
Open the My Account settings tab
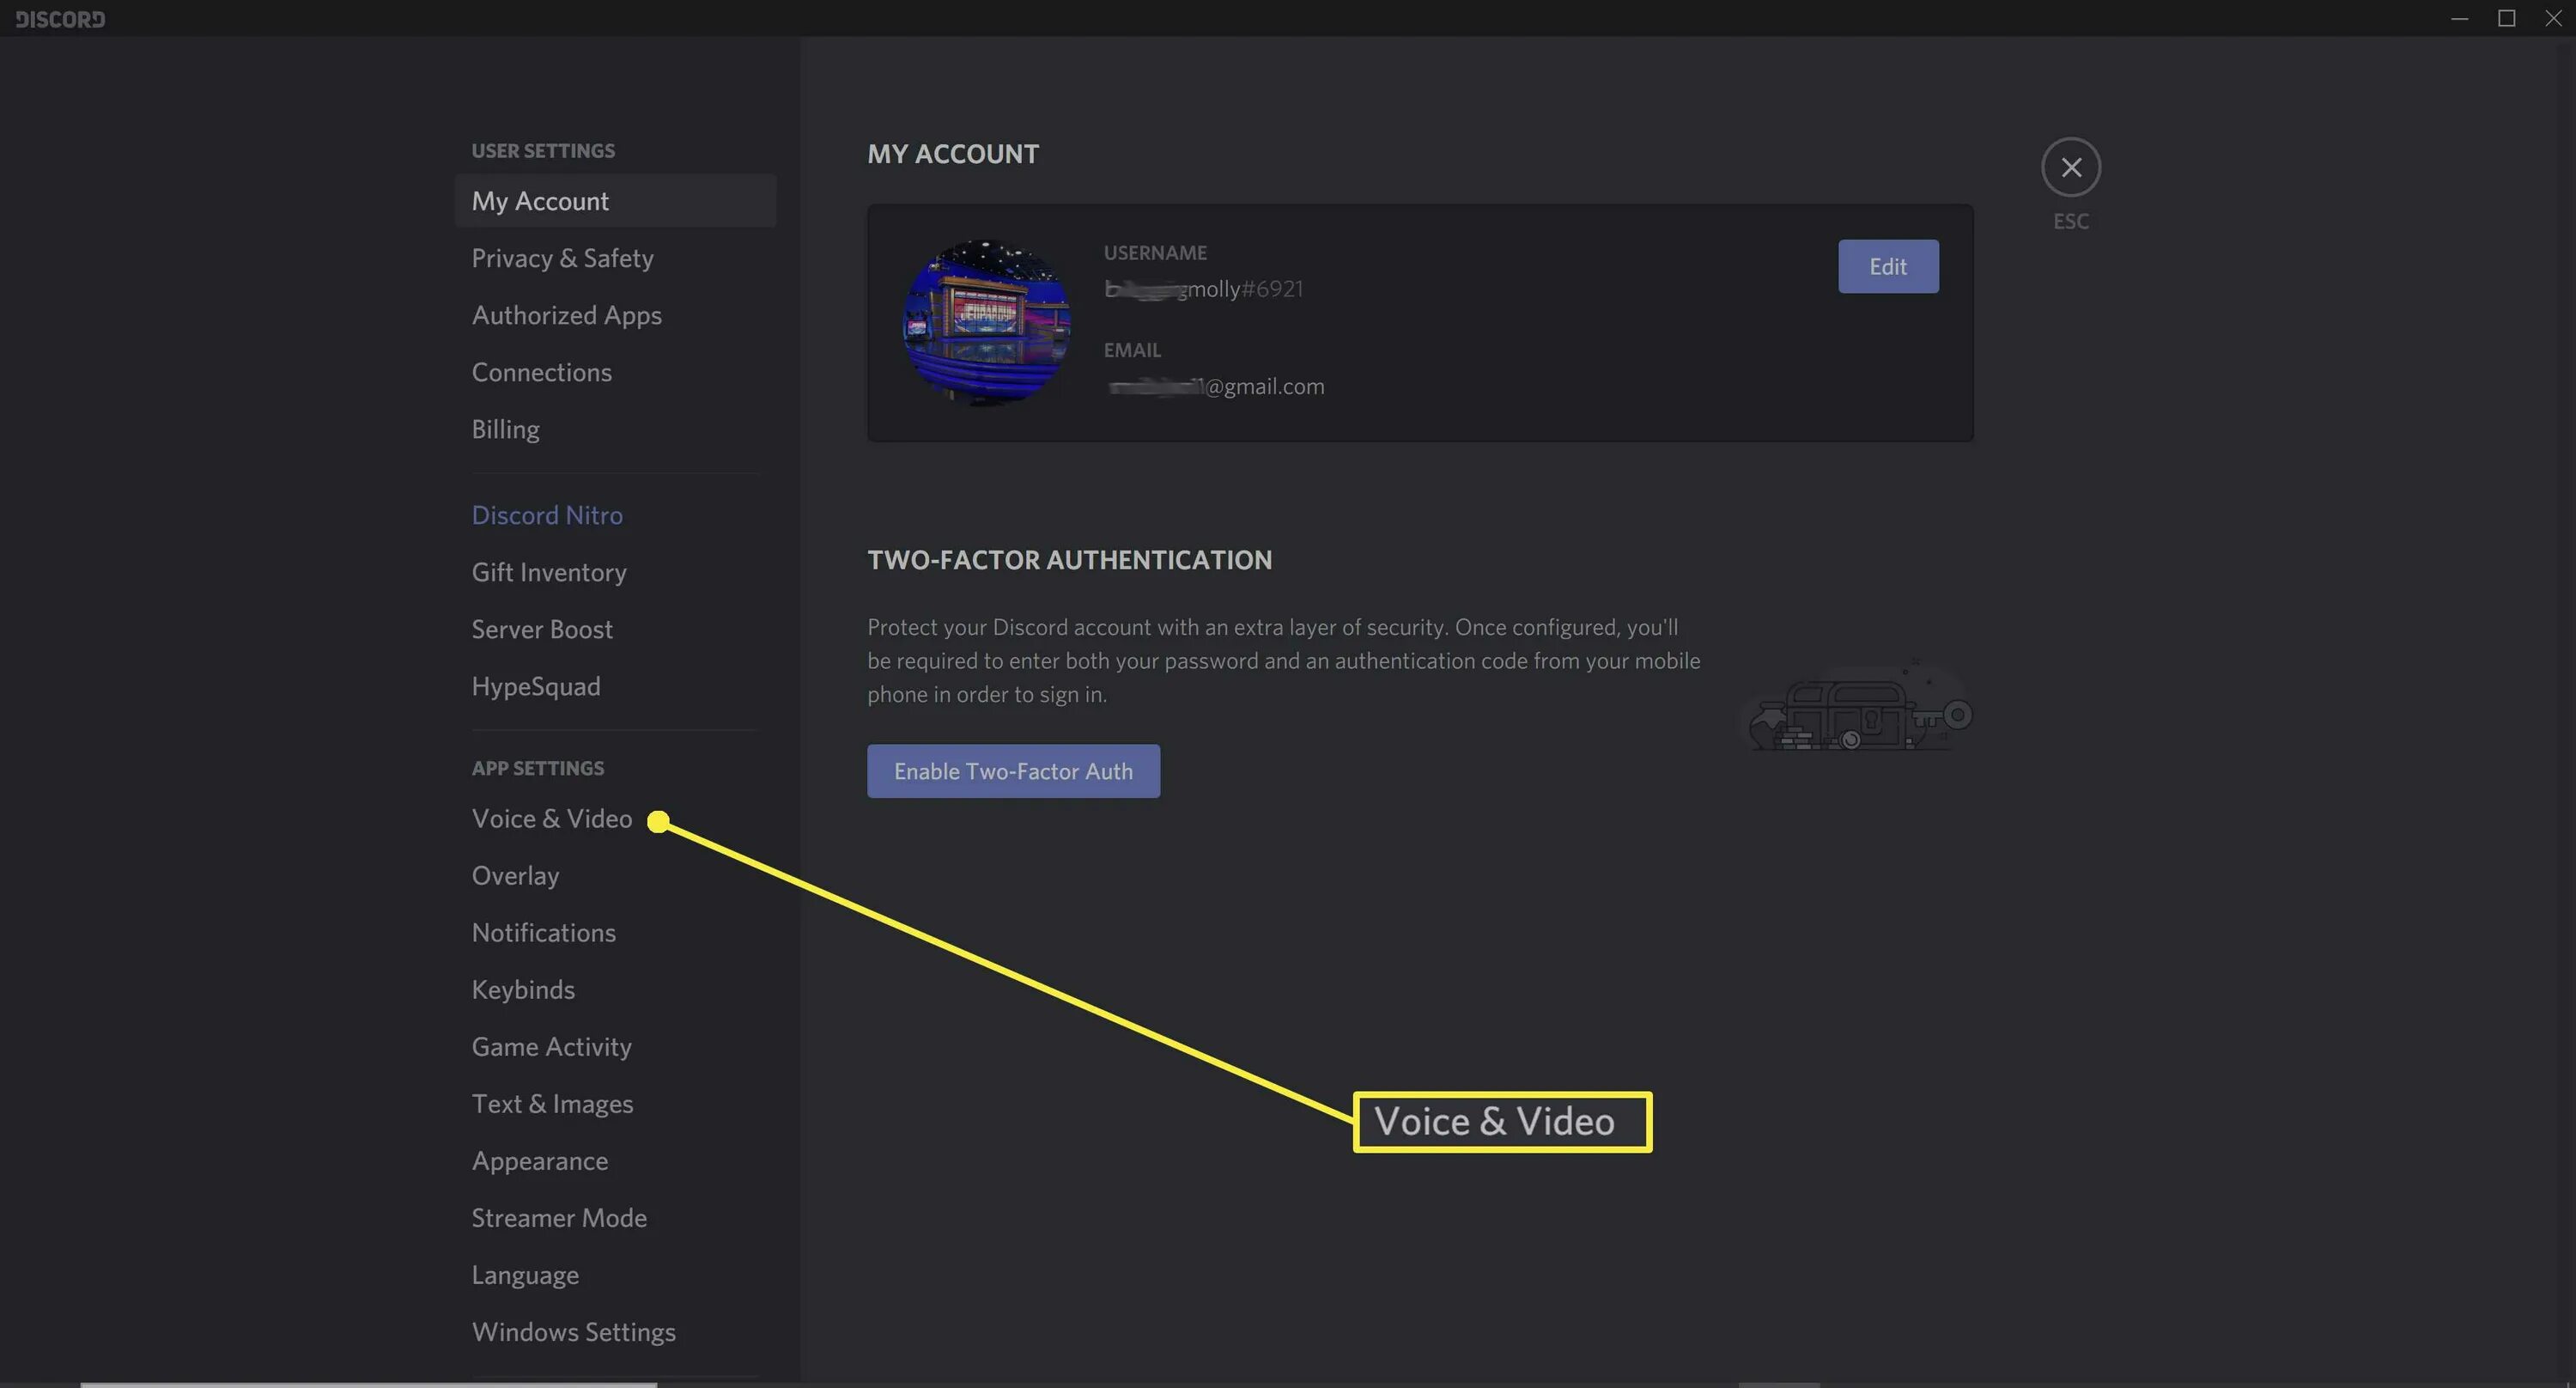[x=615, y=201]
